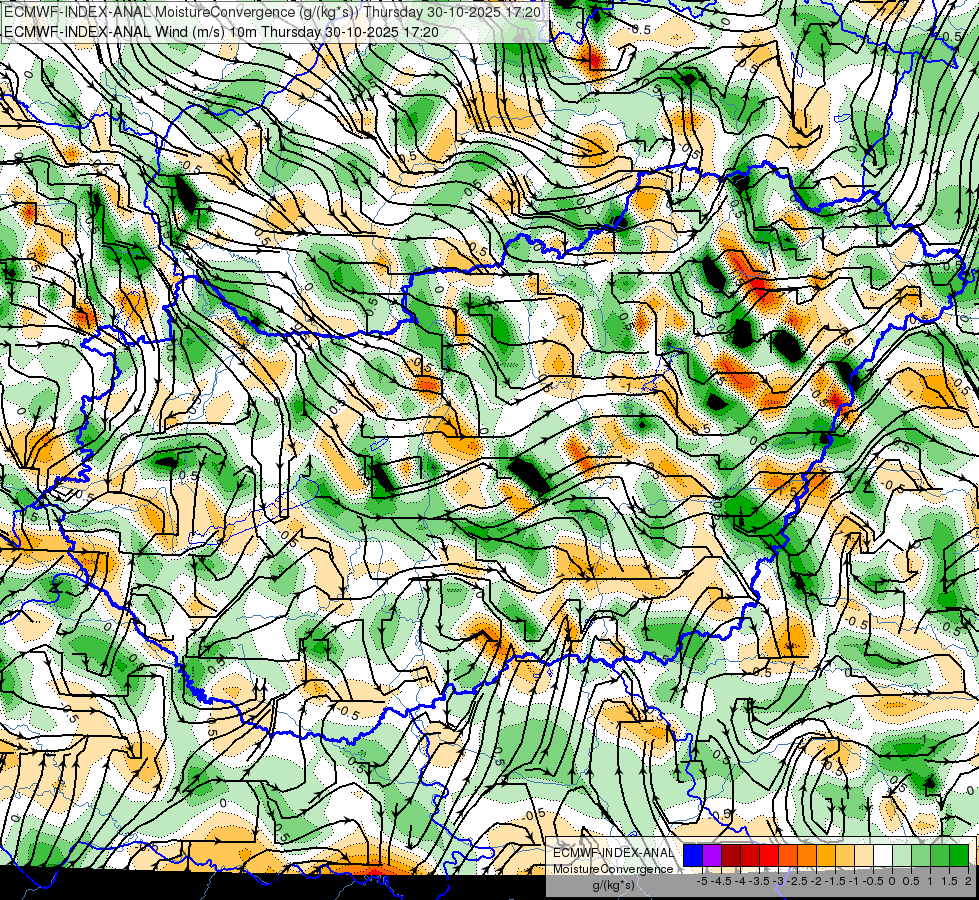The width and height of the screenshot is (979, 900).
Task: Pick the white swatch in the color scale
Action: pyautogui.click(x=883, y=855)
